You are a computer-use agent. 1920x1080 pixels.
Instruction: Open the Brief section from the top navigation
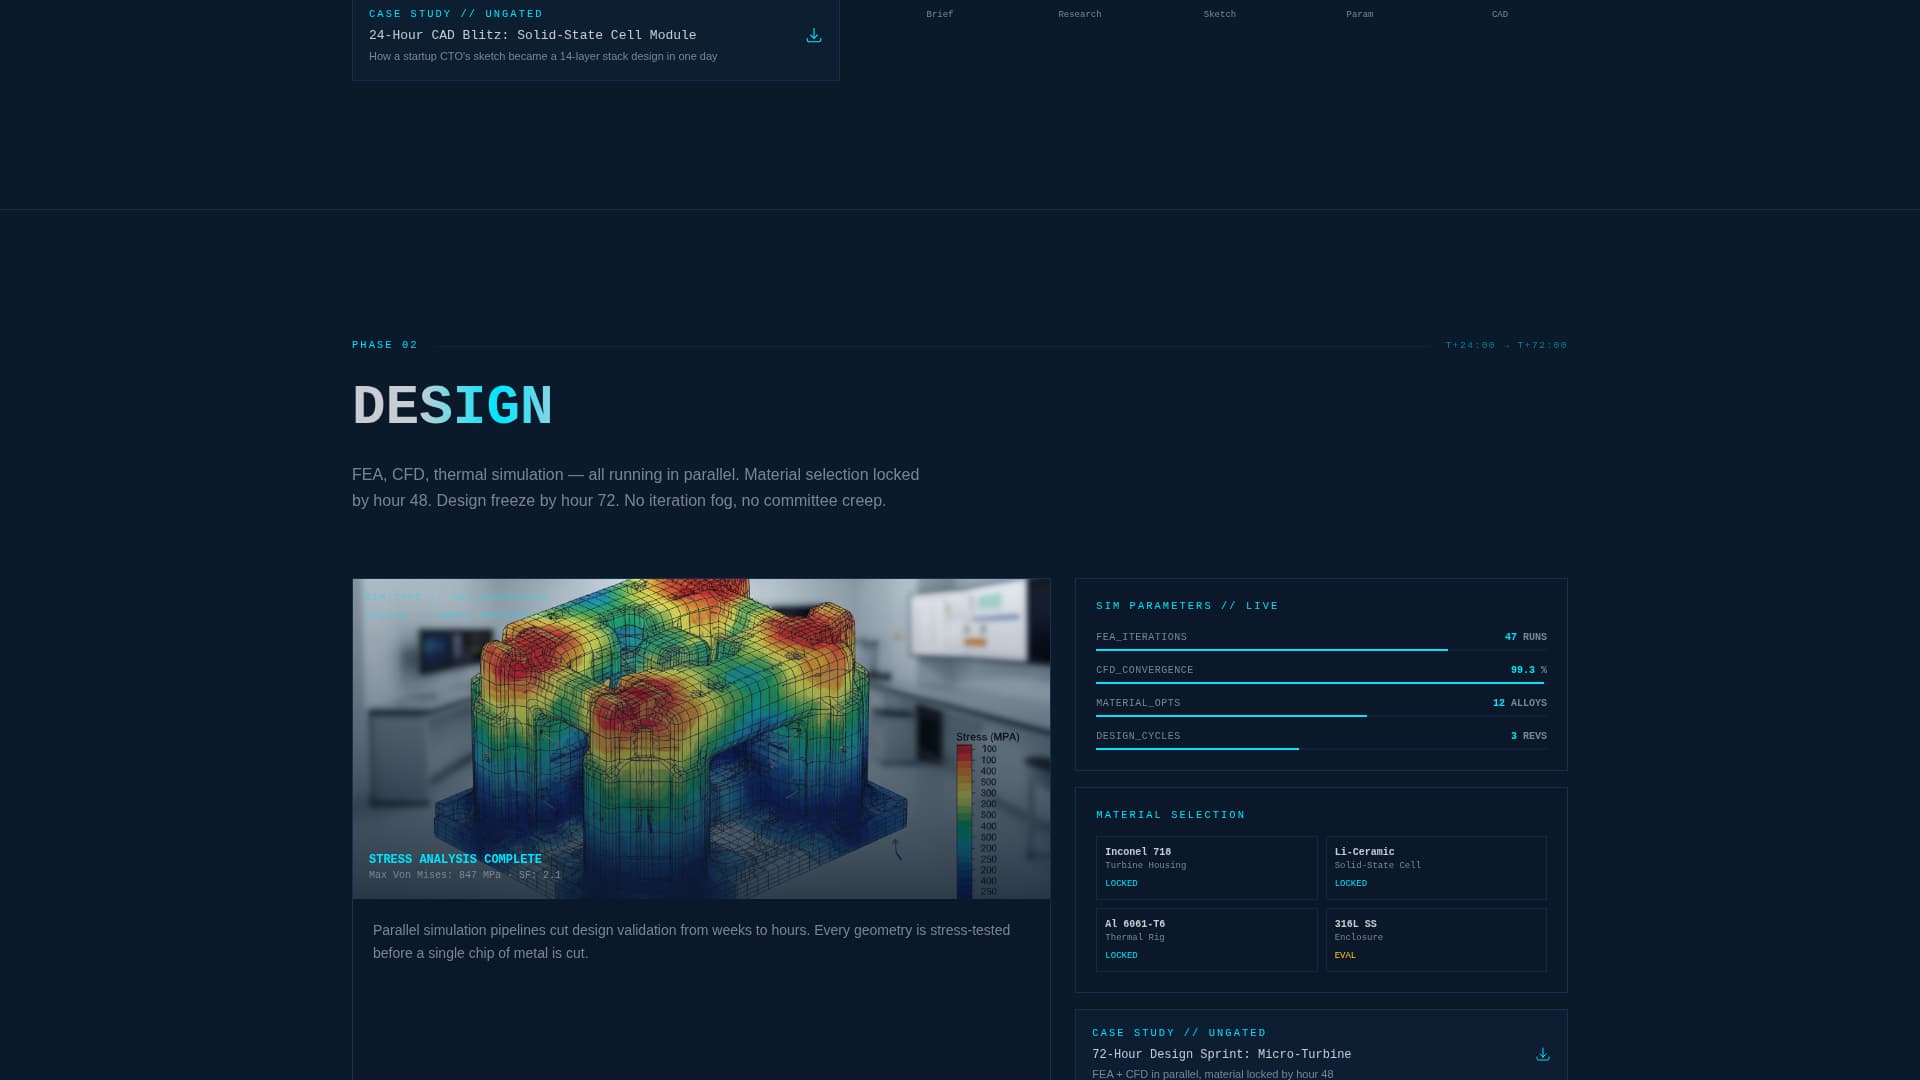pos(938,13)
